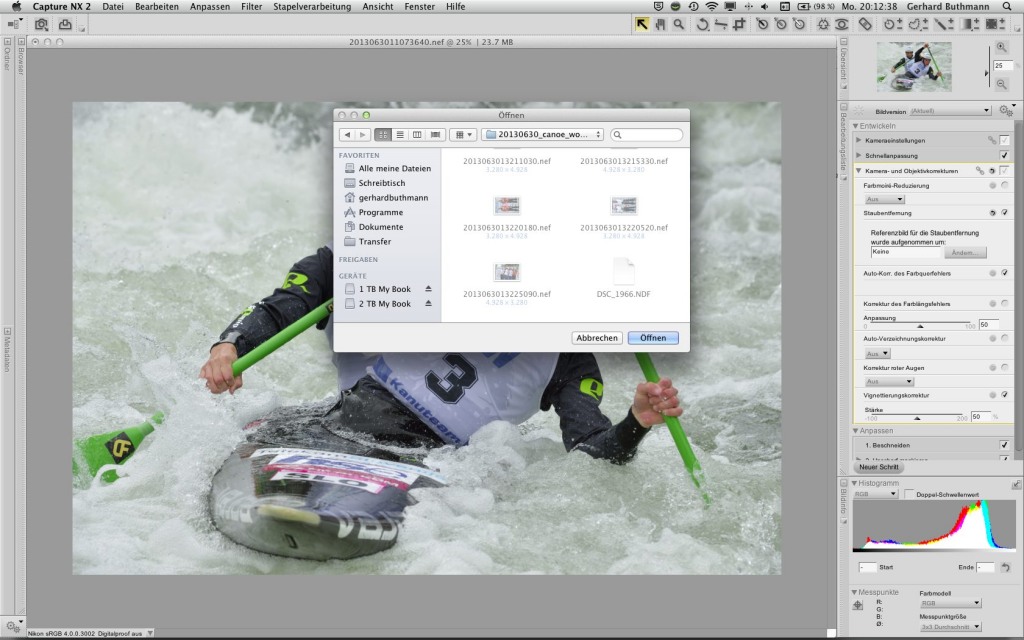Screen dimensions: 1024x640
Task: Select the Fill/Remove selection tool
Action: [995, 25]
